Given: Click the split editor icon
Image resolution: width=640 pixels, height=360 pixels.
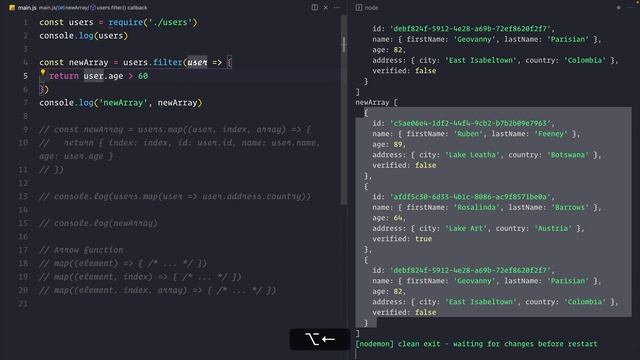Looking at the screenshot, I should (315, 7).
